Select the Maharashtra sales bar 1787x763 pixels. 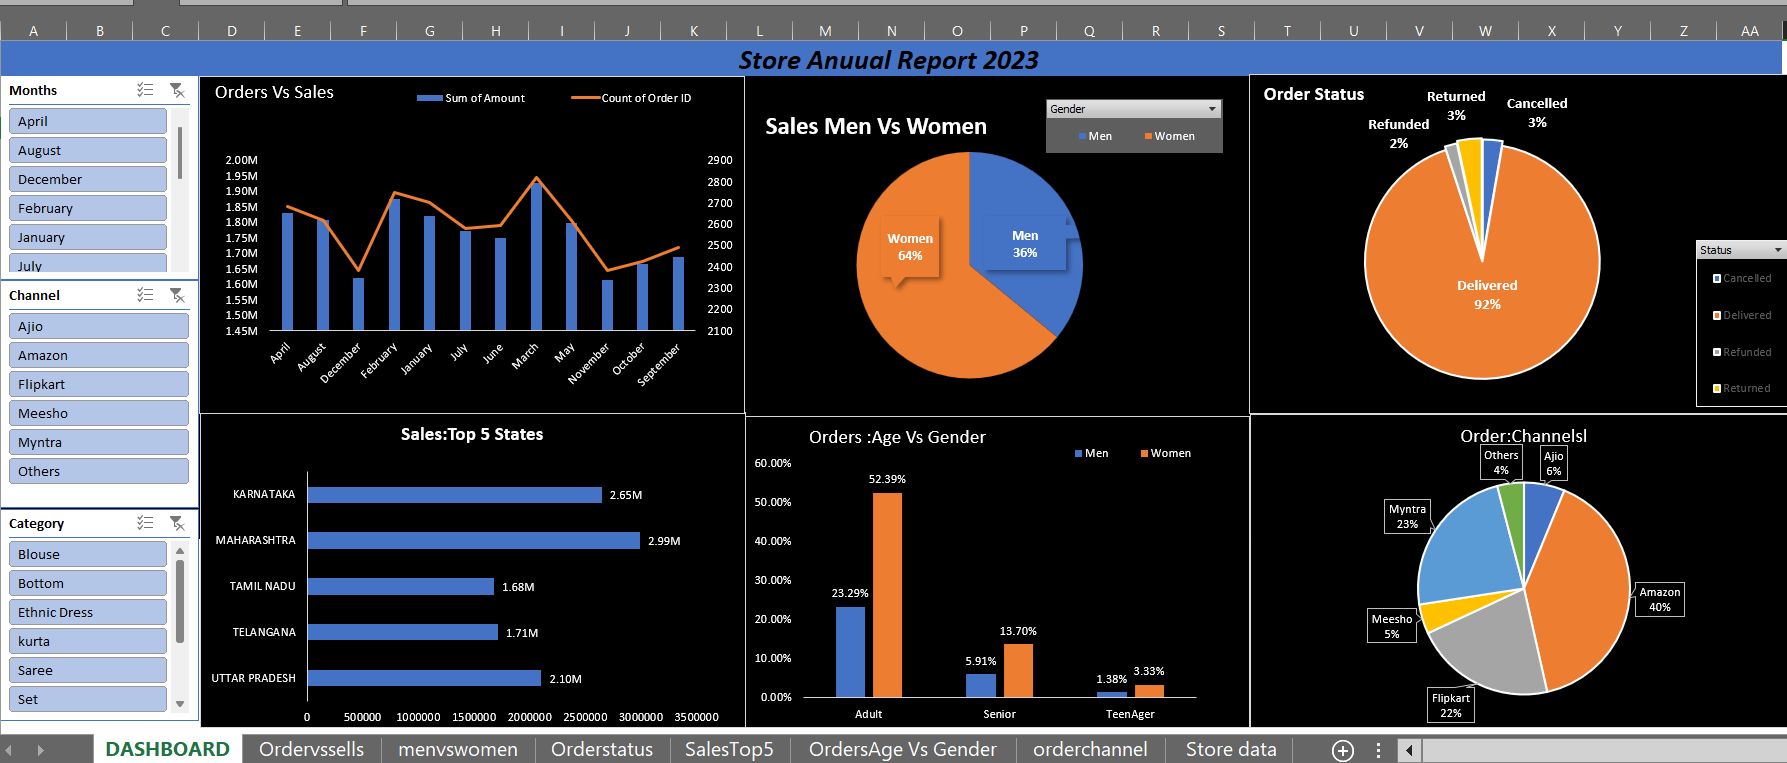[x=473, y=541]
